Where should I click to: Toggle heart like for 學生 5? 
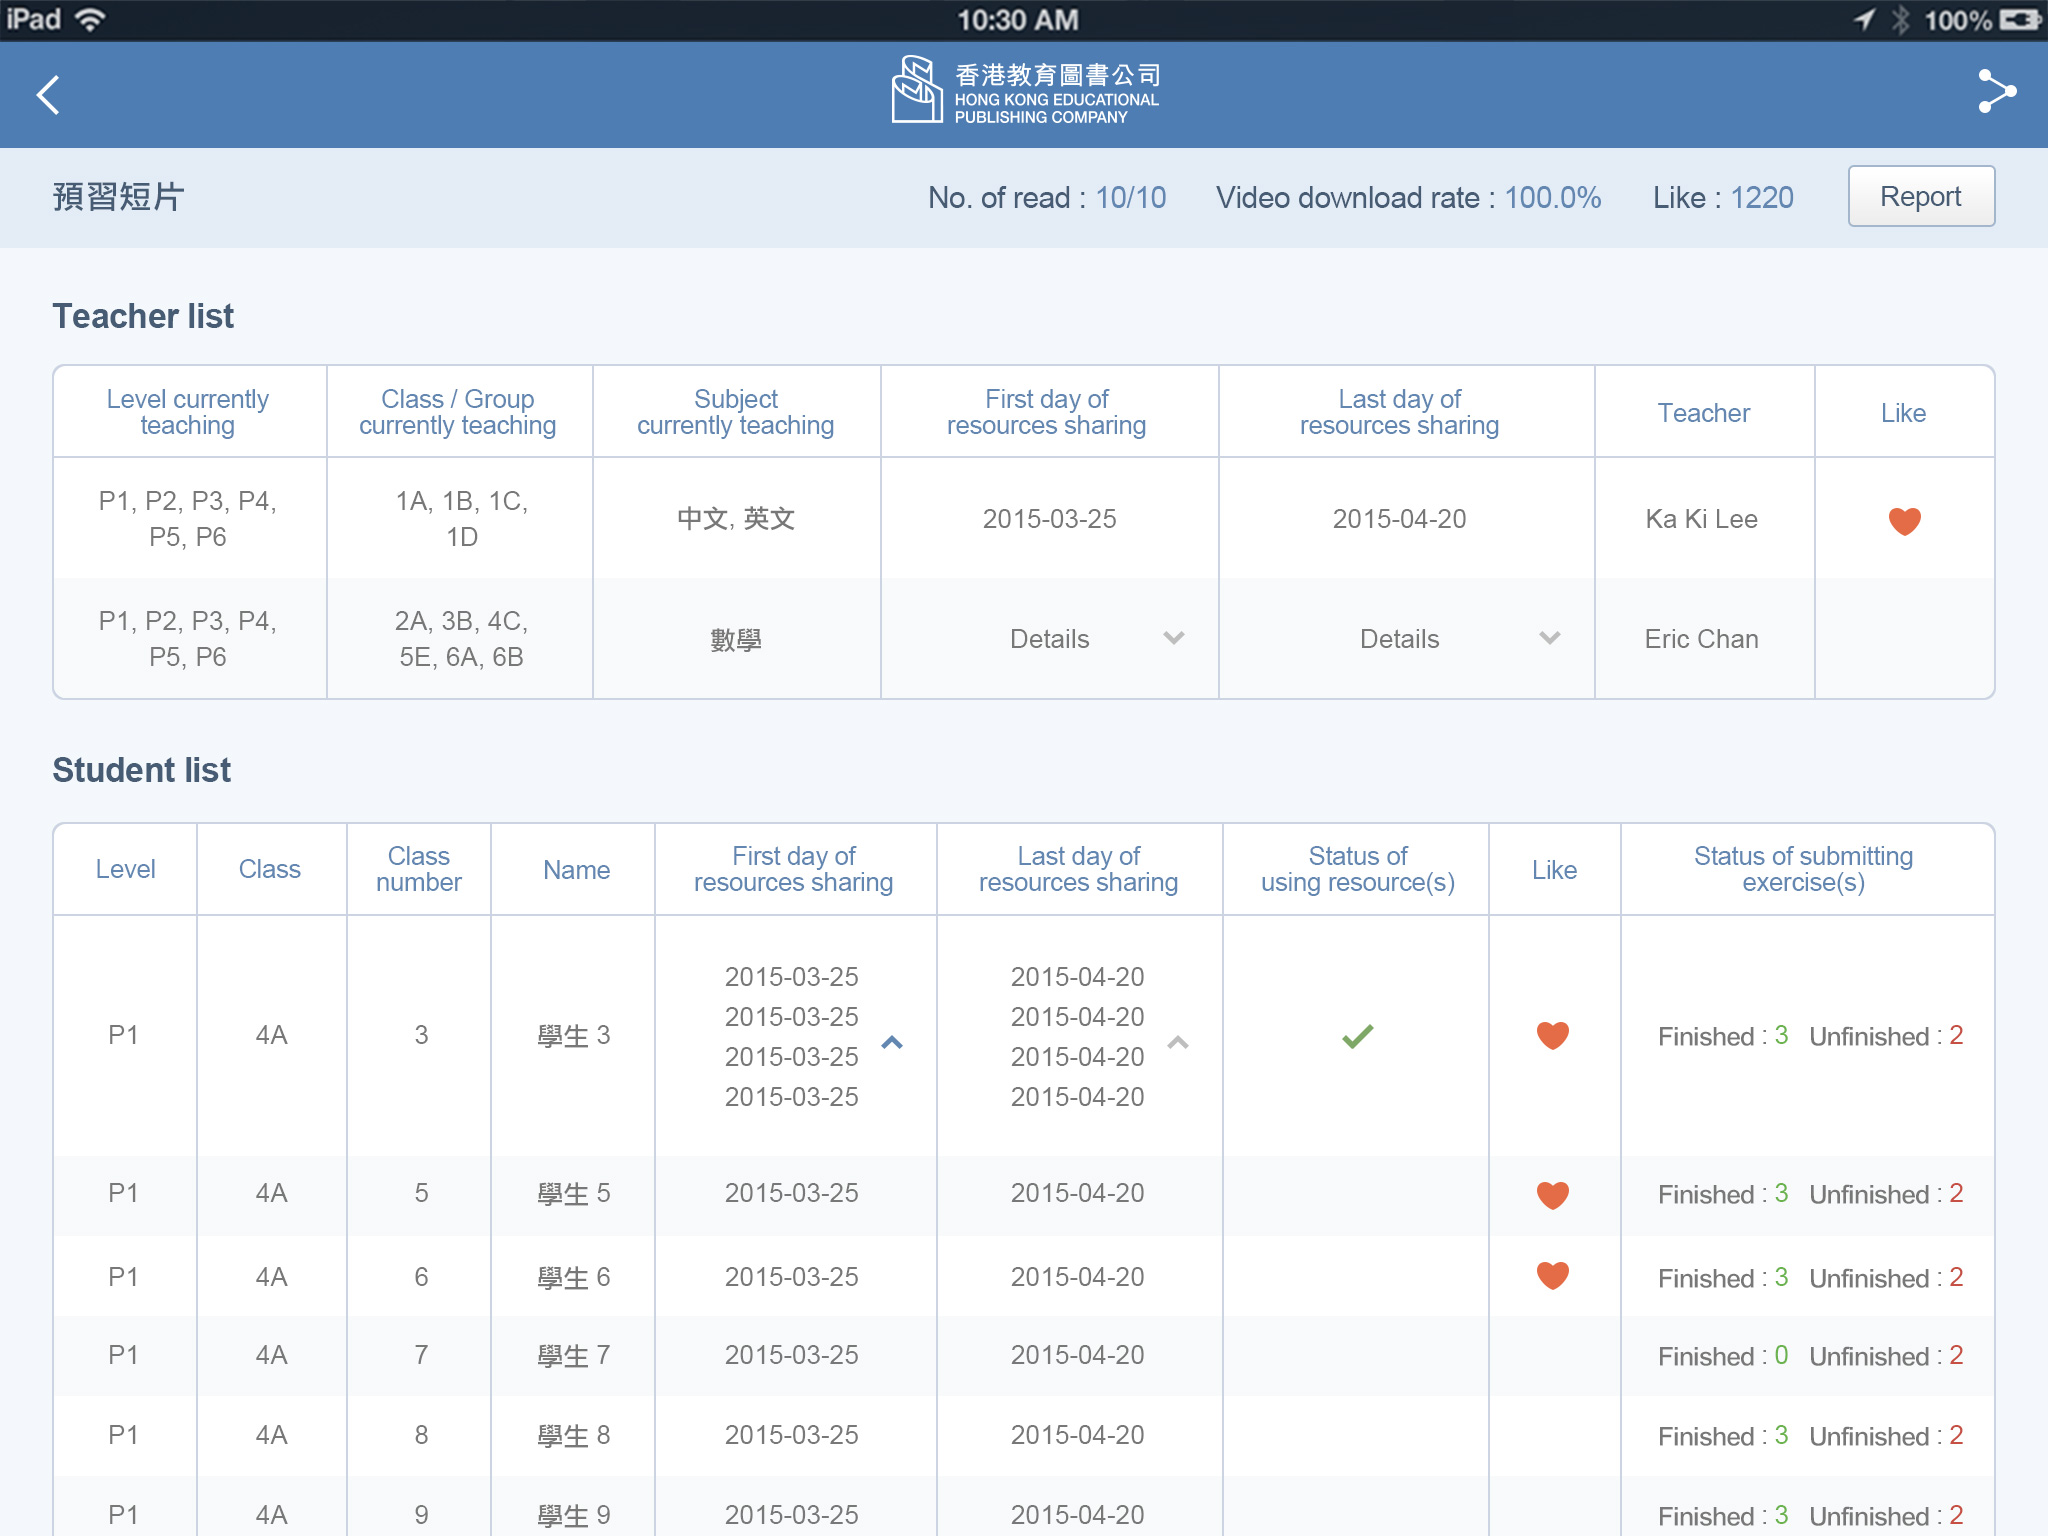point(1552,1194)
